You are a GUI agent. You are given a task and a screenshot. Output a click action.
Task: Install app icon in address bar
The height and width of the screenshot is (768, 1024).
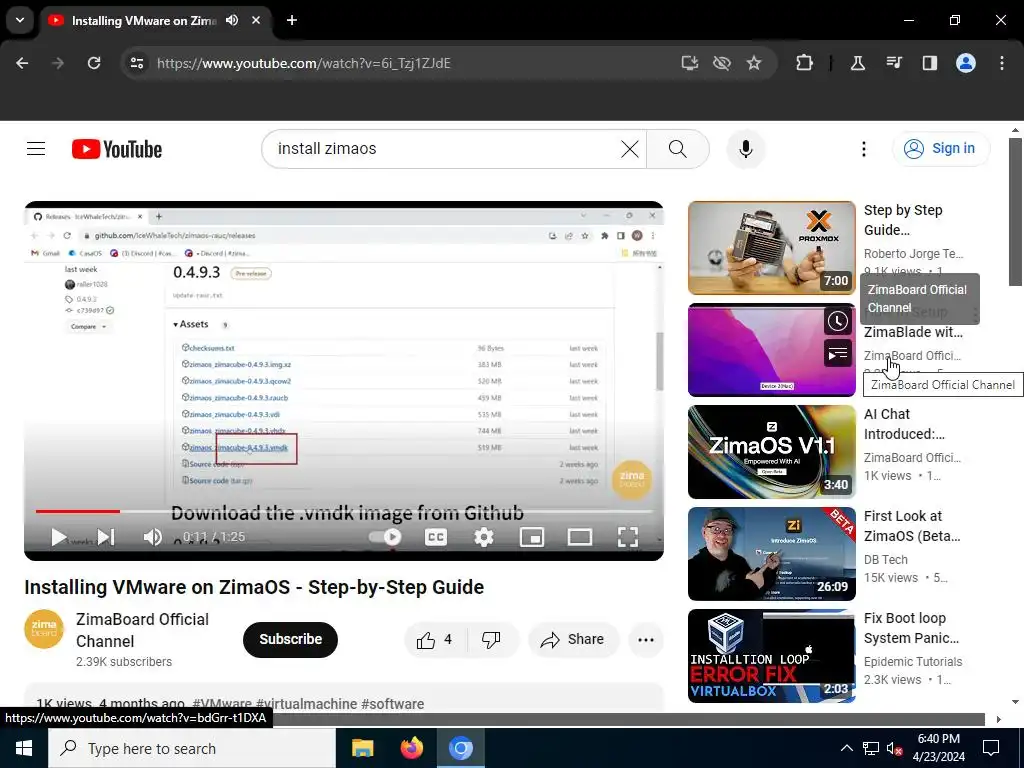point(690,63)
